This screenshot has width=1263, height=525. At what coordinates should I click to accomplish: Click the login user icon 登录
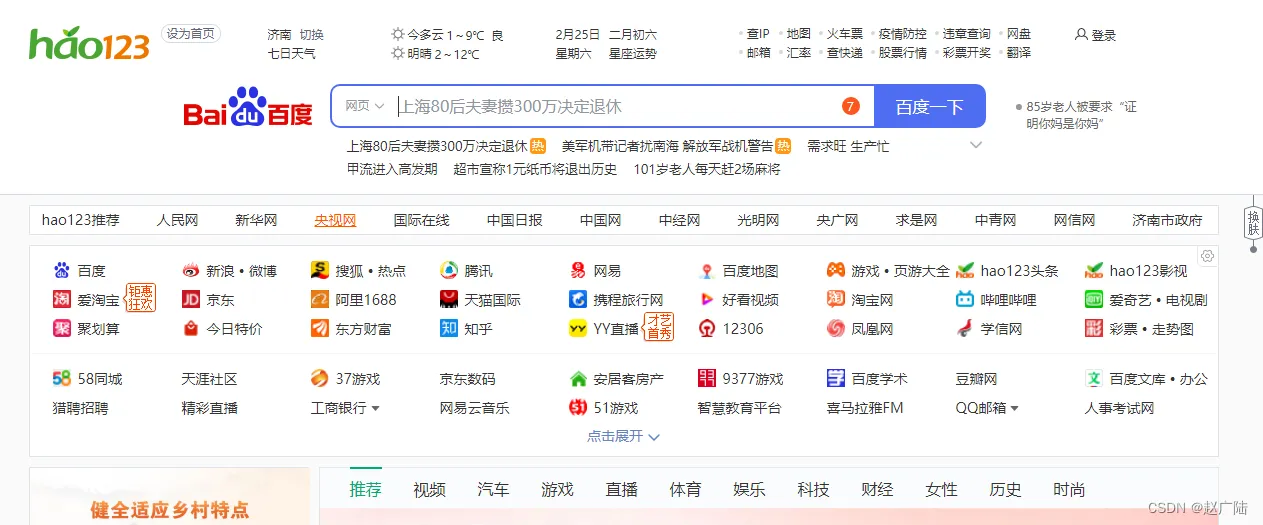(x=1081, y=34)
